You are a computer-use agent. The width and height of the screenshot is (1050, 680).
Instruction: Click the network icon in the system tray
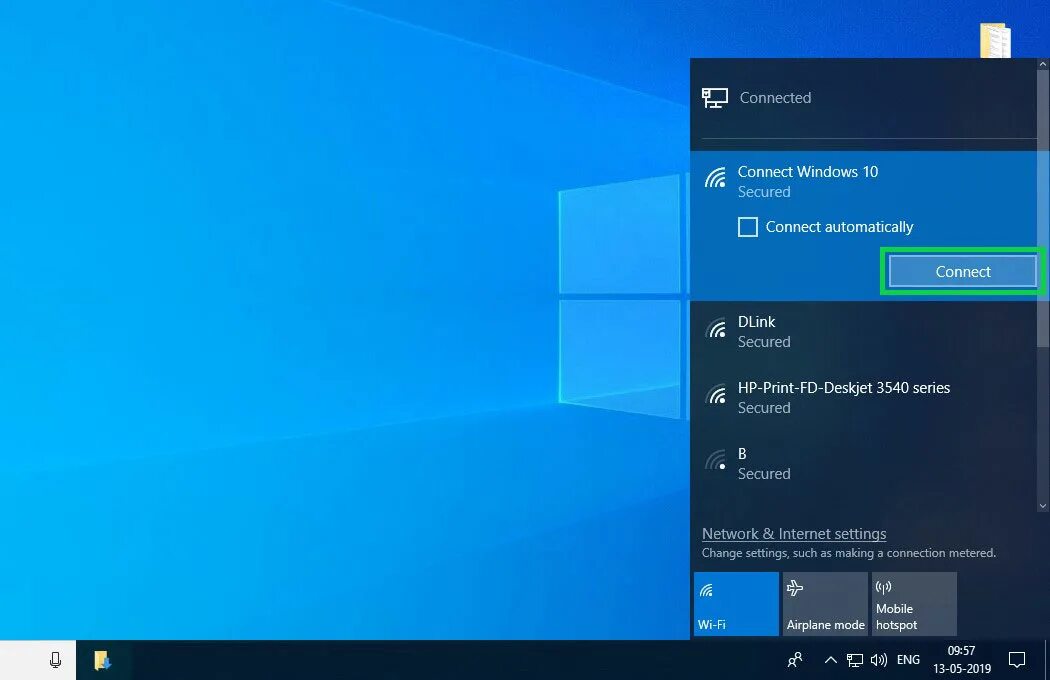click(x=854, y=660)
